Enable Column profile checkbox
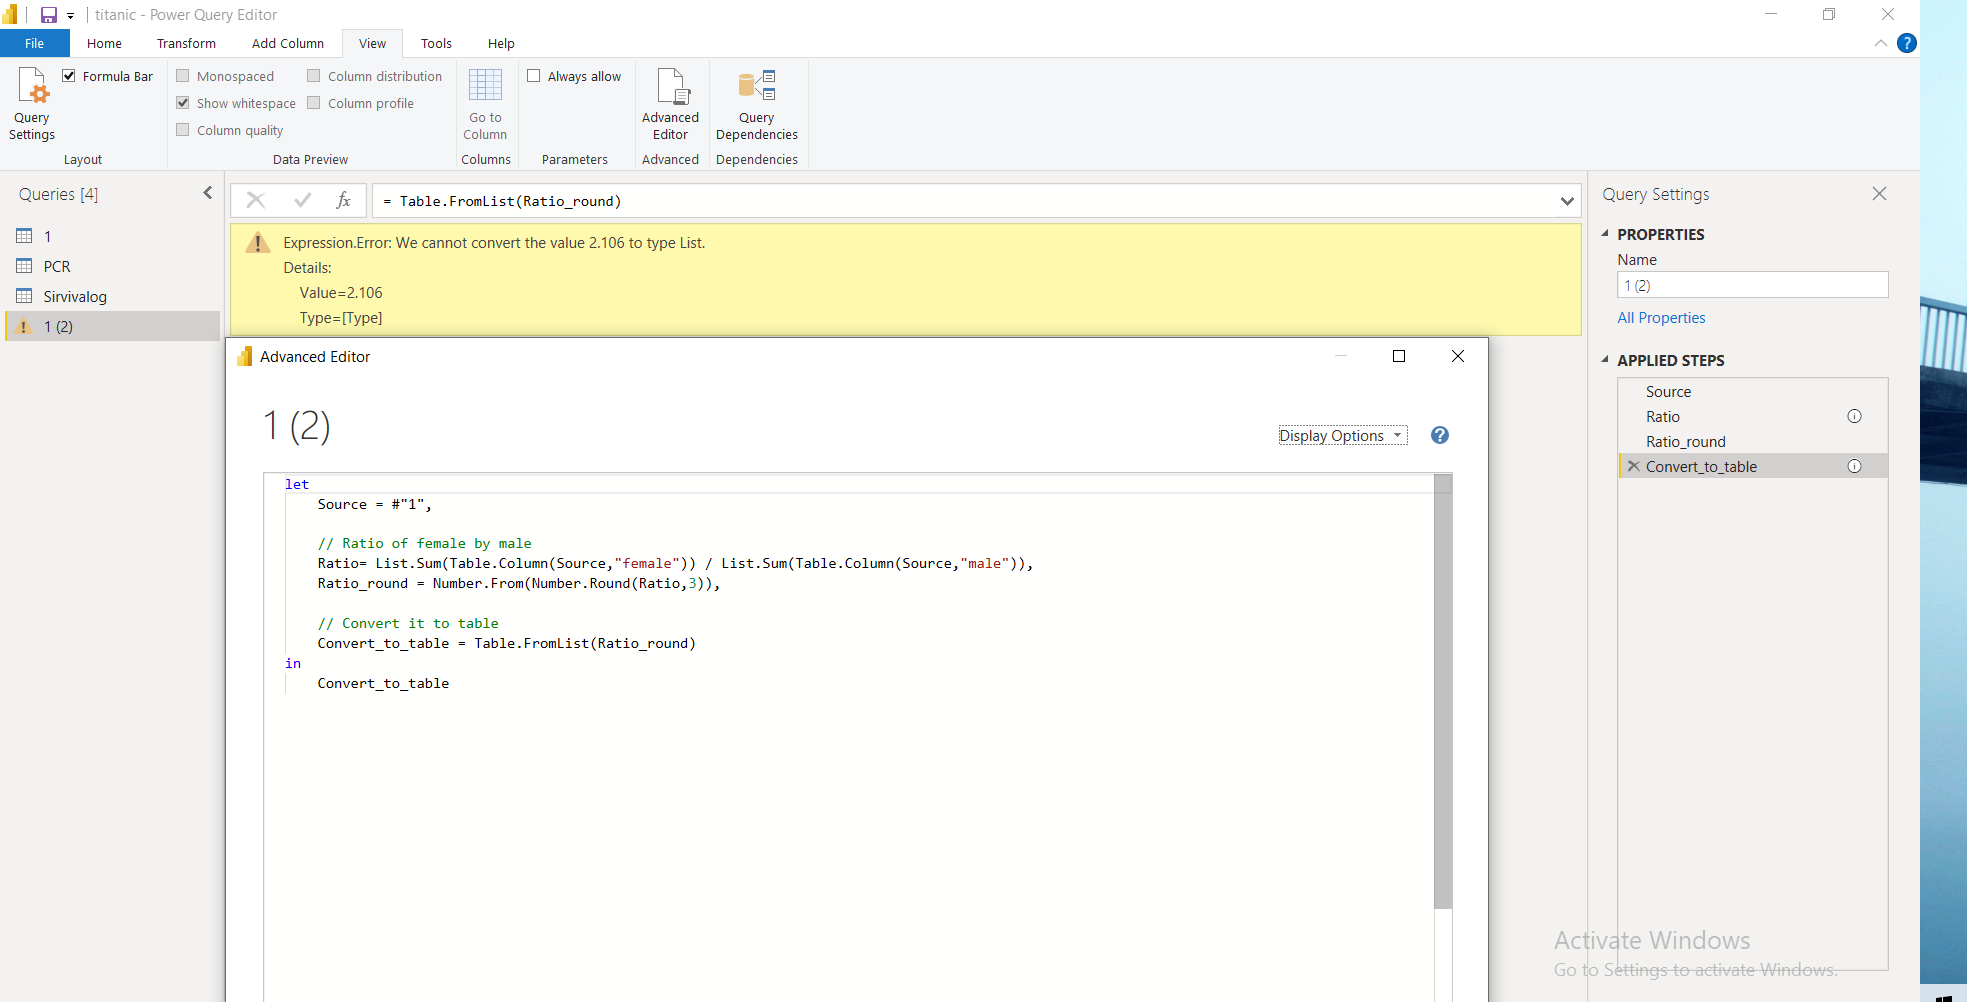This screenshot has width=1967, height=1002. (314, 103)
